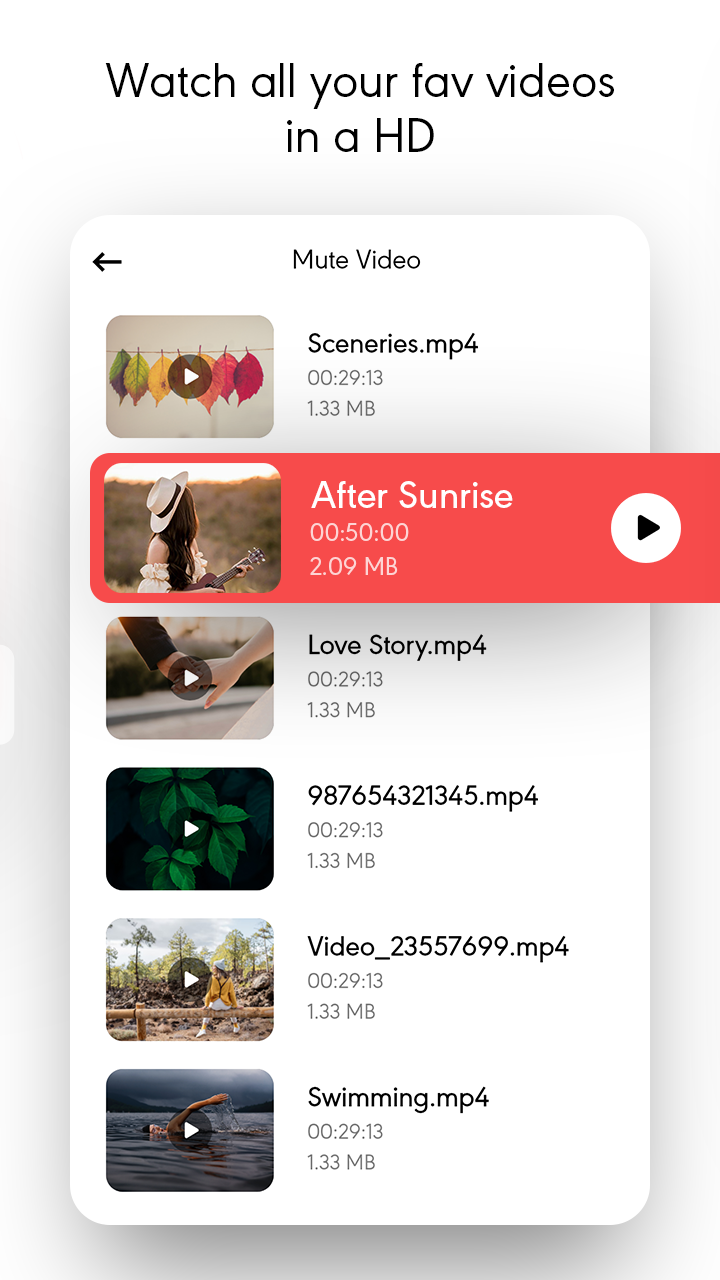The image size is (720, 1280).
Task: Play the After Sunrise video with the white play button
Action: [x=646, y=527]
